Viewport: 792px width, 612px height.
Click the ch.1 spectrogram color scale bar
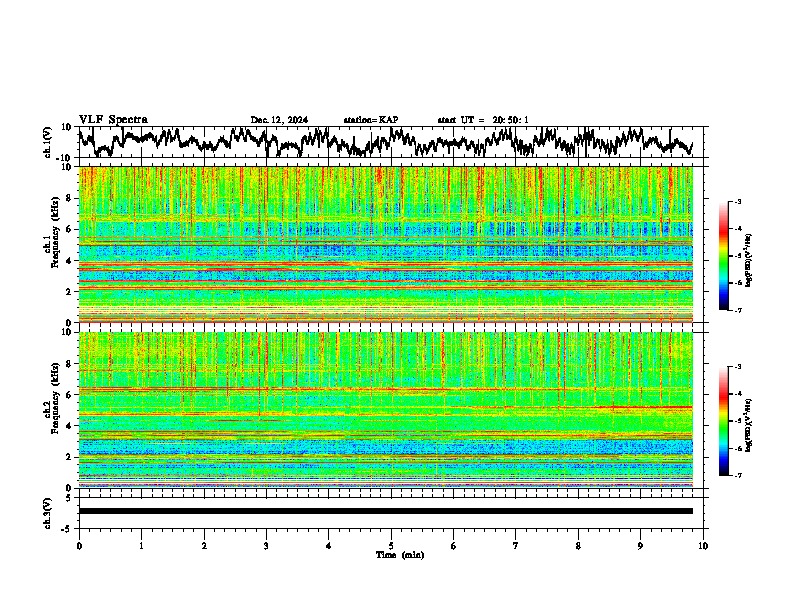[x=723, y=256]
